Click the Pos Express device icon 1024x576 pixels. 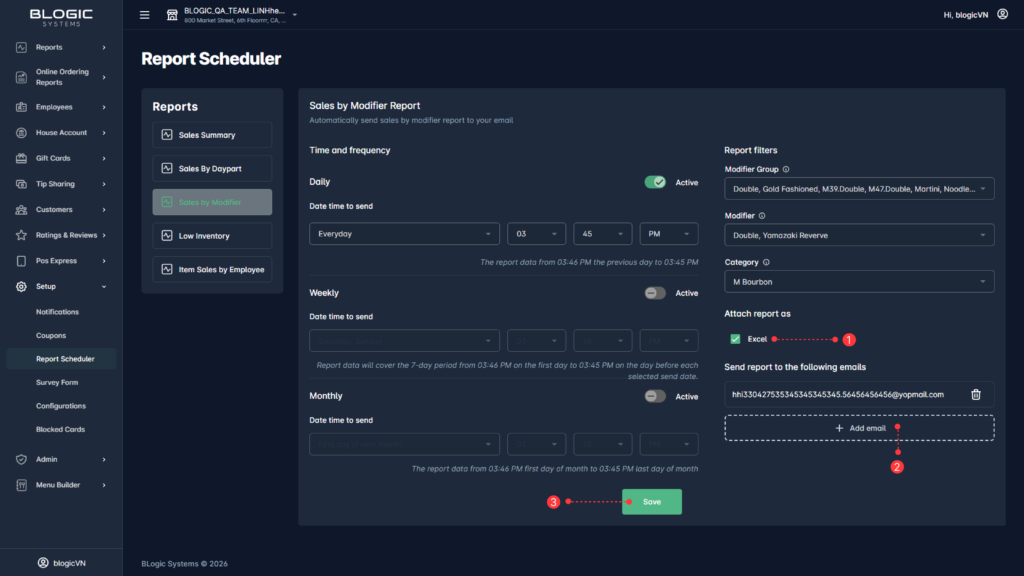click(22, 261)
